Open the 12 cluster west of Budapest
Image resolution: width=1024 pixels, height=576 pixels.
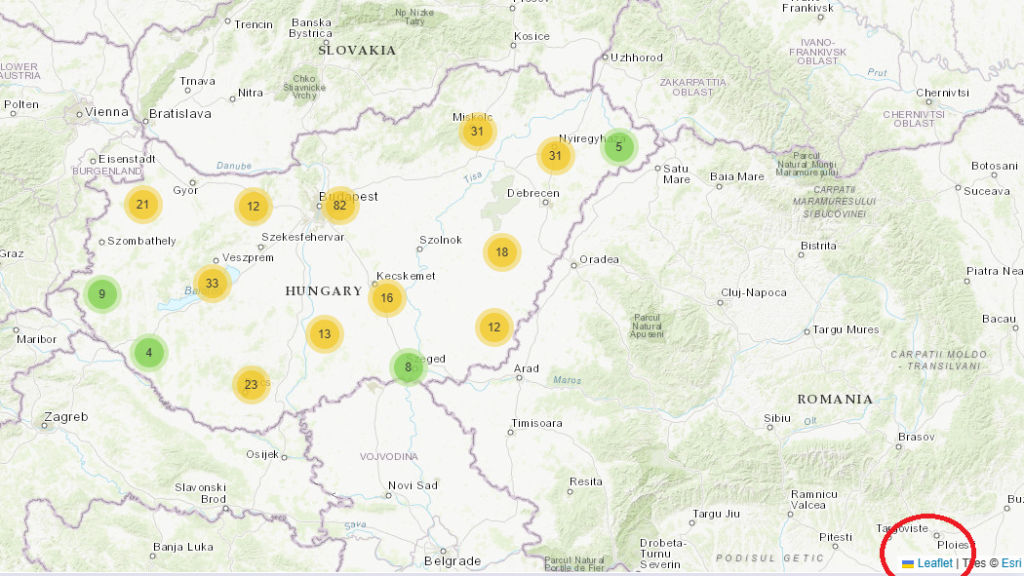(x=253, y=206)
